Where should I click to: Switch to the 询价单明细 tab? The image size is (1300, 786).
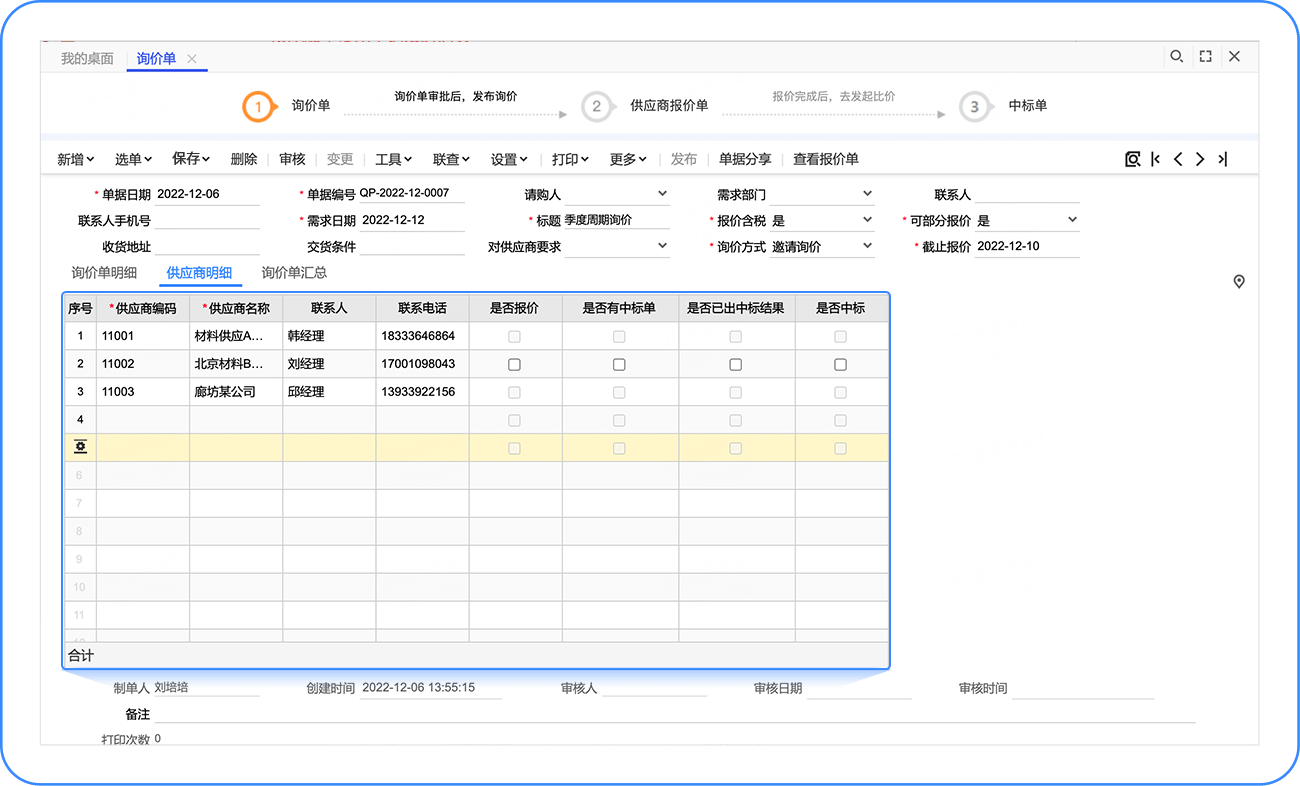tap(104, 272)
